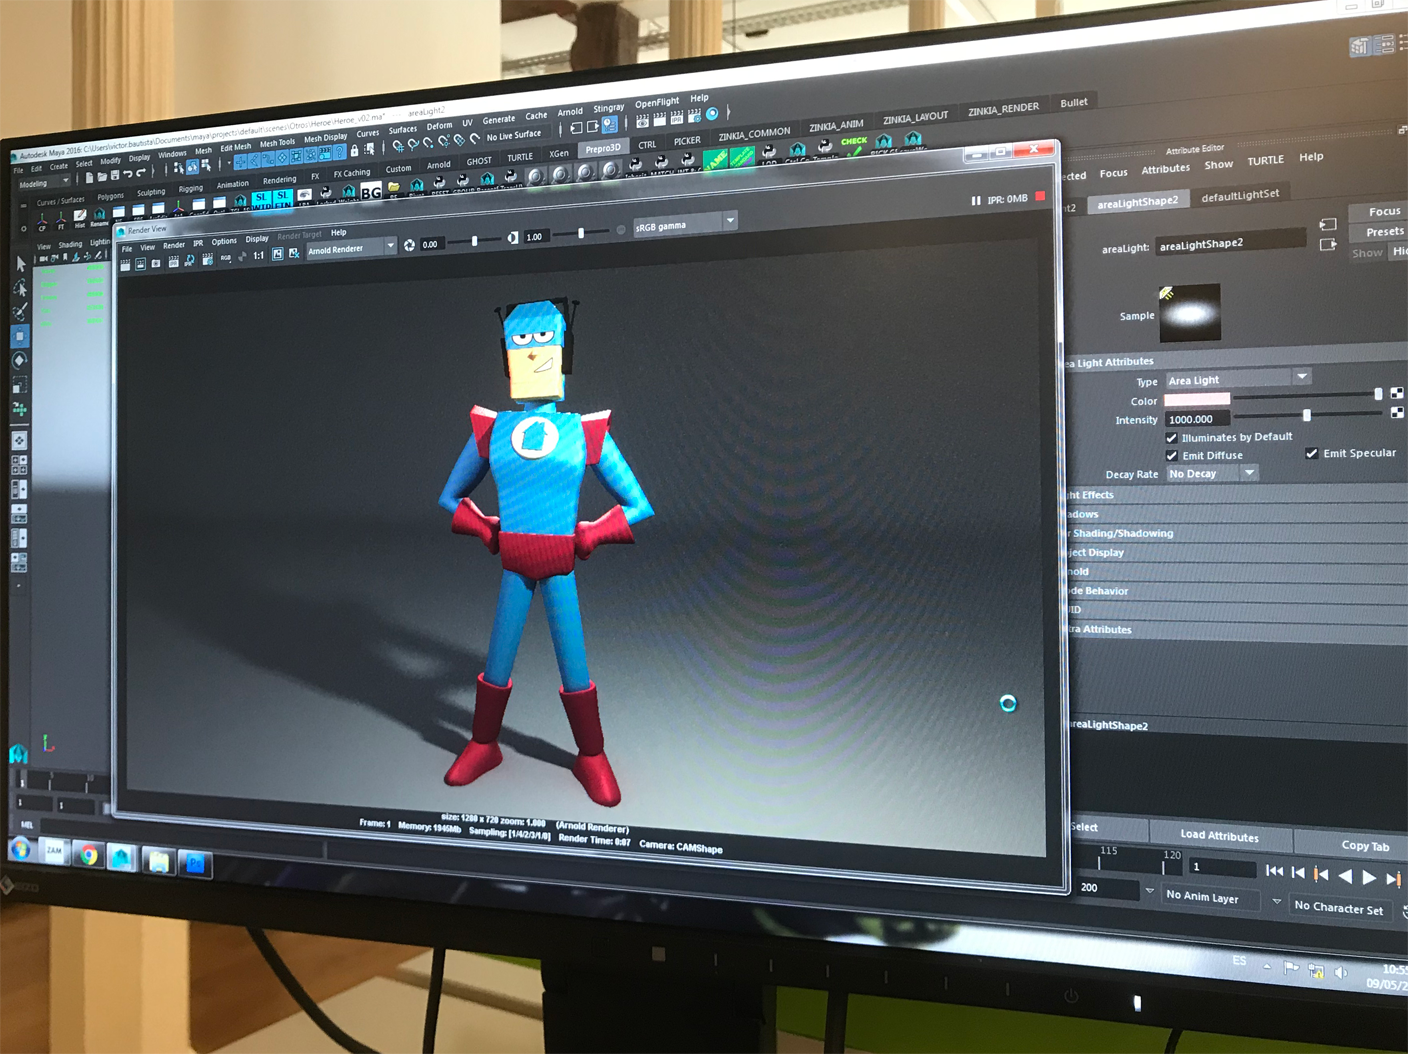1408x1054 pixels.
Task: Play the timeline forward
Action: click(x=1369, y=877)
